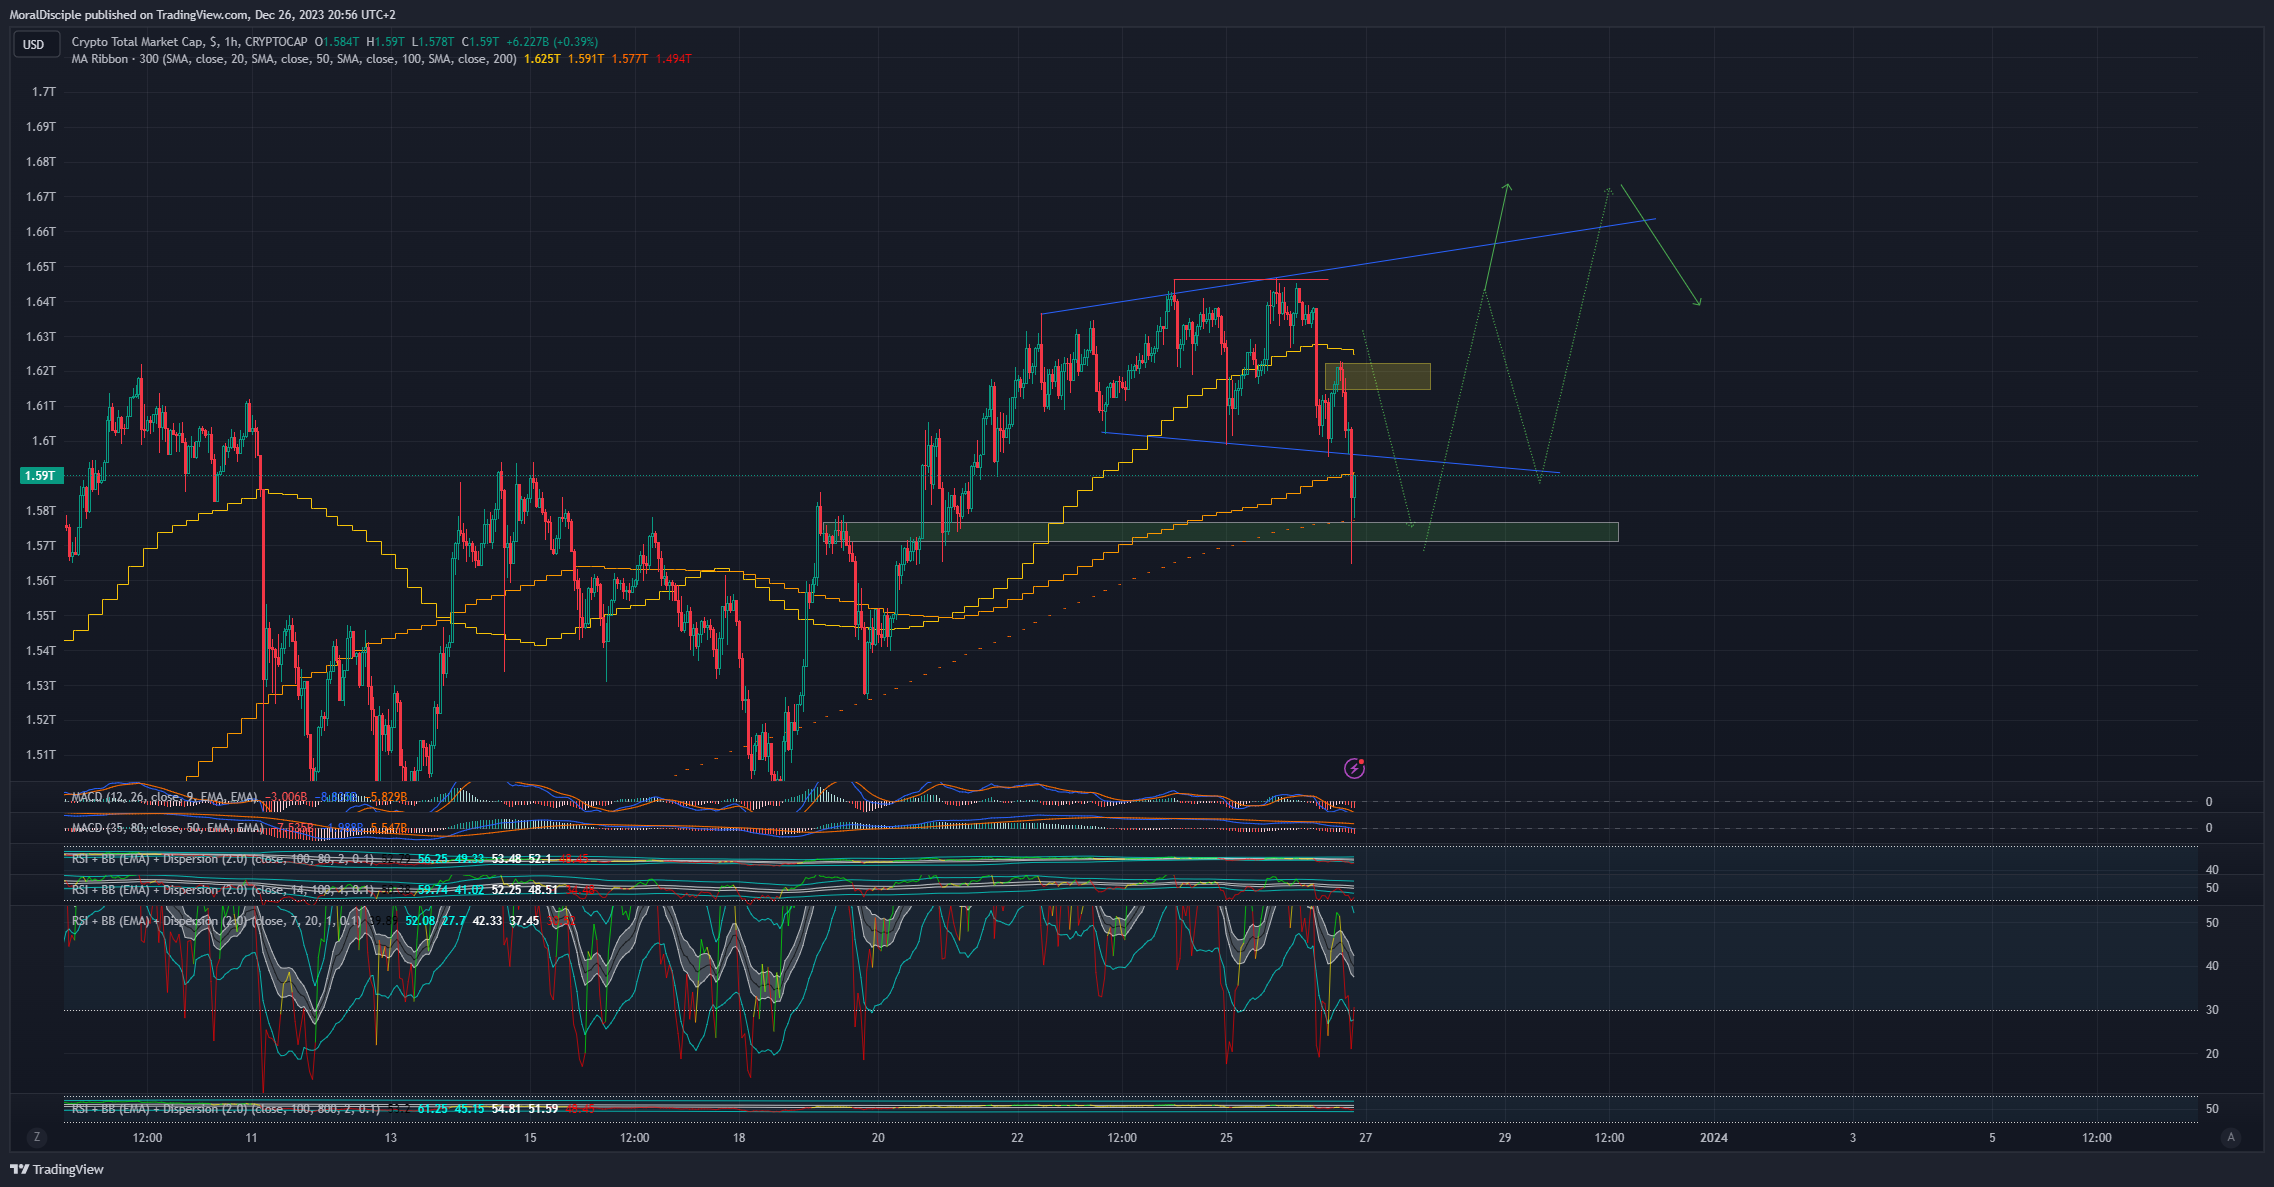This screenshot has height=1187, width=2274.
Task: Click the Crypto Total Market Cap symbol title
Action: 190,42
